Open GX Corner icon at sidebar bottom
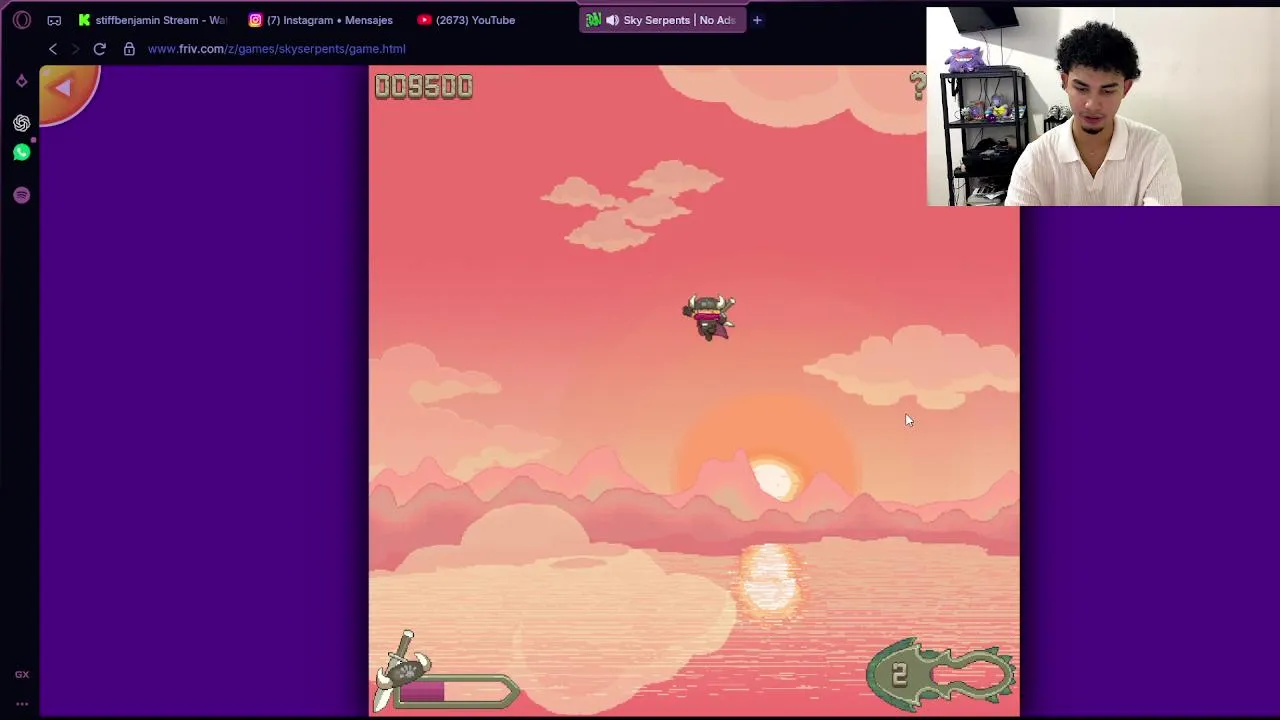 click(x=22, y=675)
